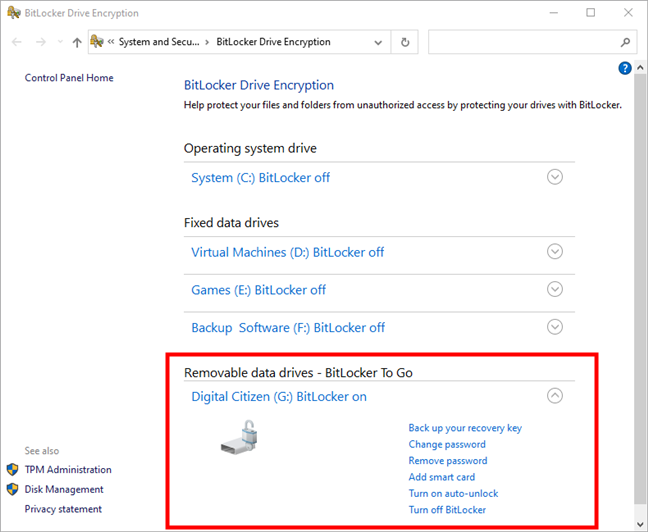648x532 pixels.
Task: Expand System (C:) drive options
Action: [x=555, y=177]
